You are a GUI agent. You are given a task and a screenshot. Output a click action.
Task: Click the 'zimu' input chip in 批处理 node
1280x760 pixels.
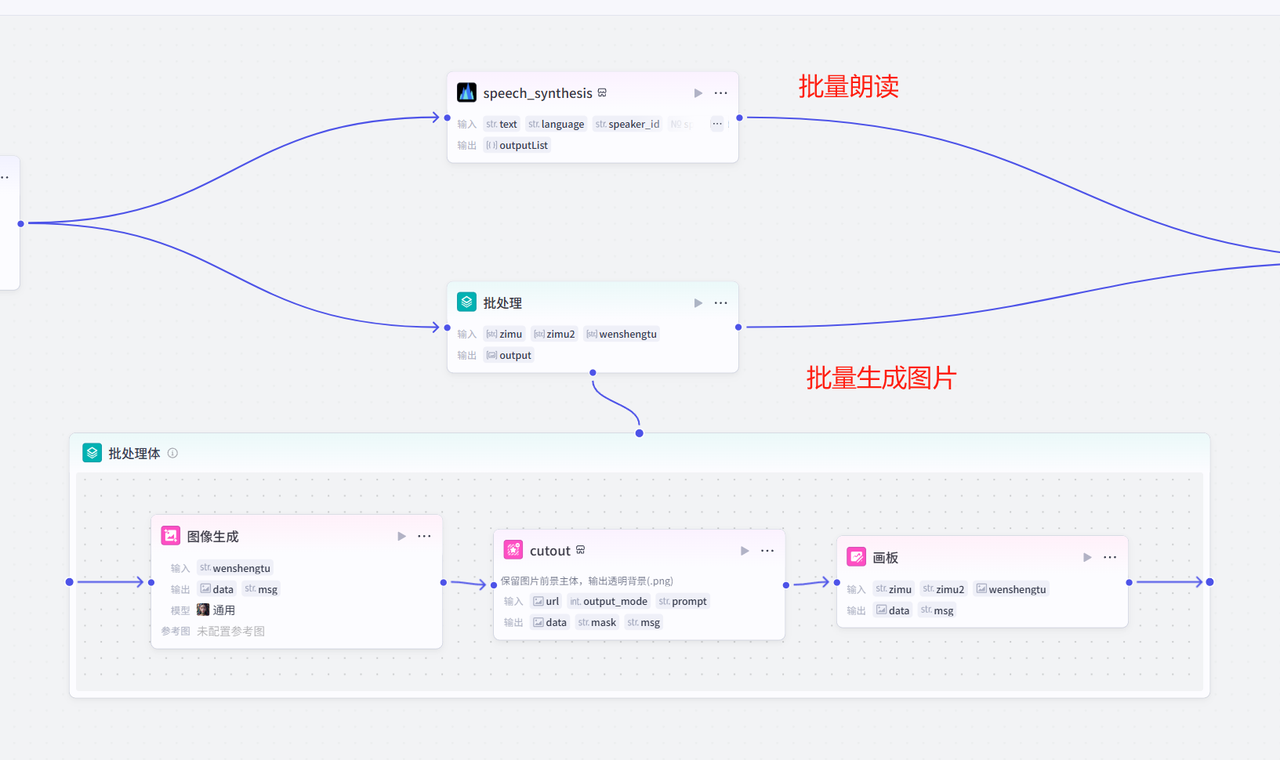pos(504,334)
